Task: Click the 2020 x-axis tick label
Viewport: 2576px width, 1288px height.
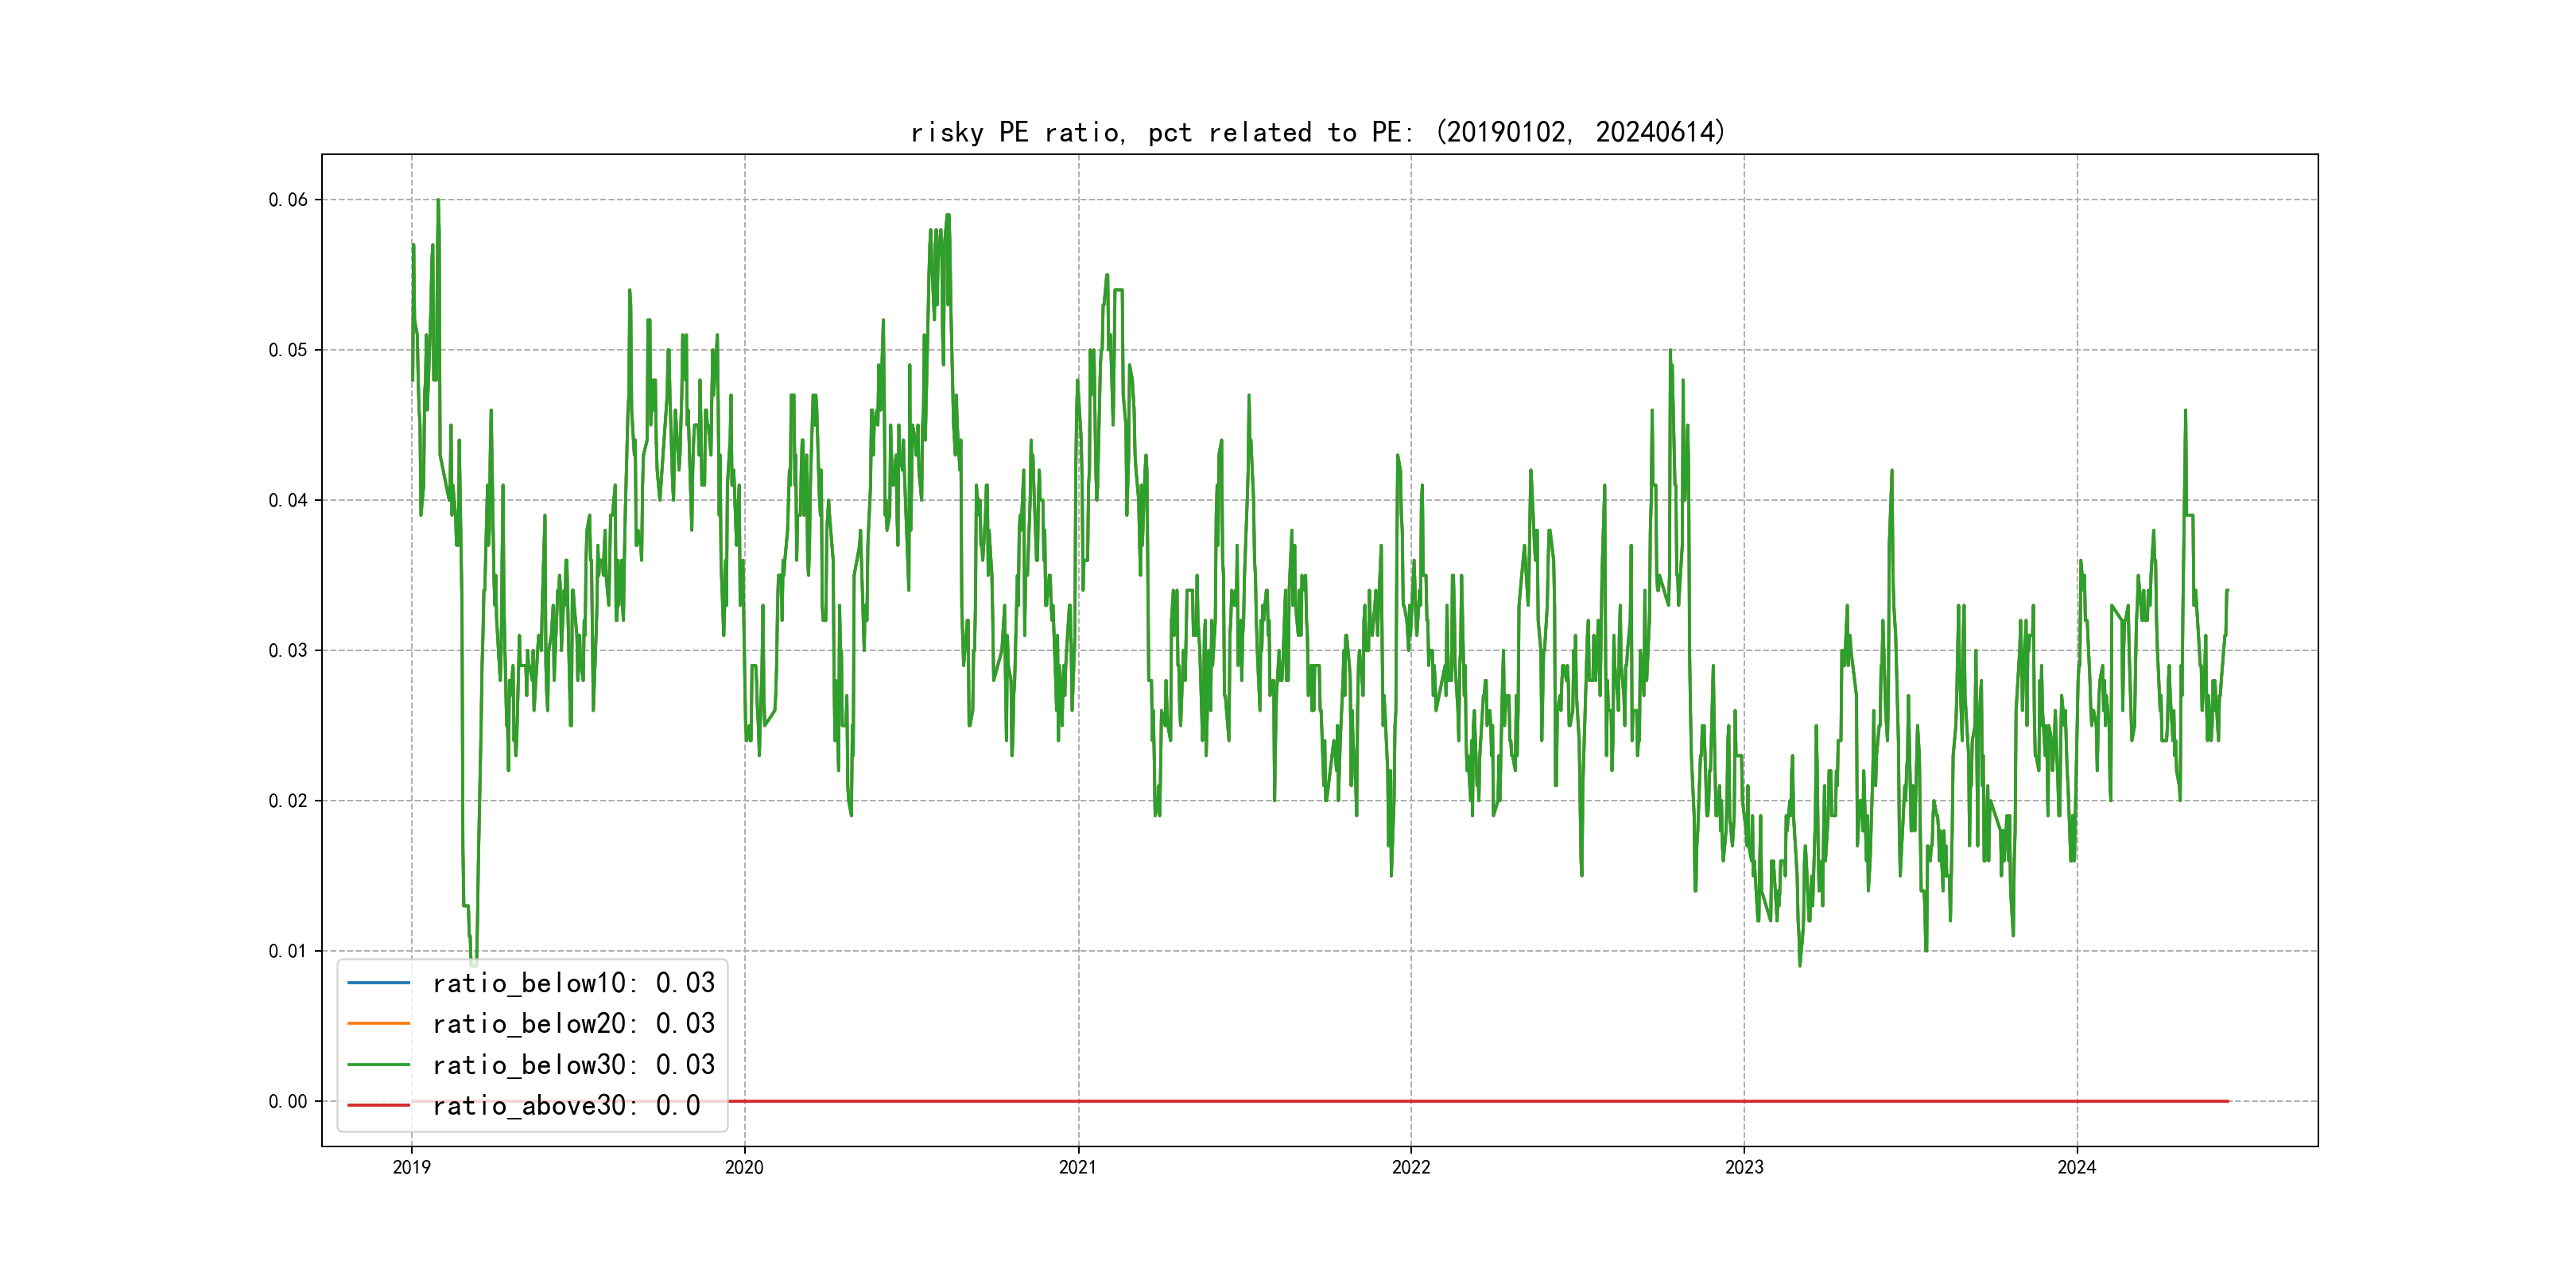Action: coord(744,1167)
